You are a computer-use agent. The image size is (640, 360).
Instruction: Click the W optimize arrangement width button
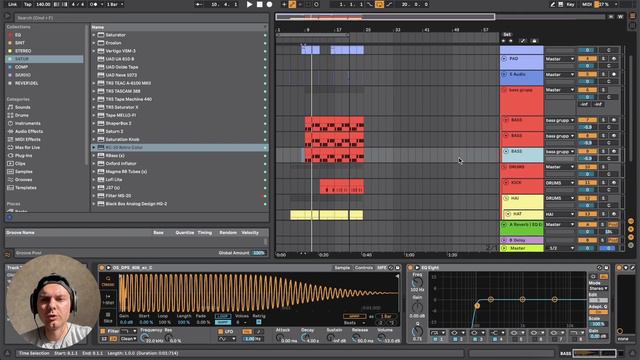(x=620, y=17)
